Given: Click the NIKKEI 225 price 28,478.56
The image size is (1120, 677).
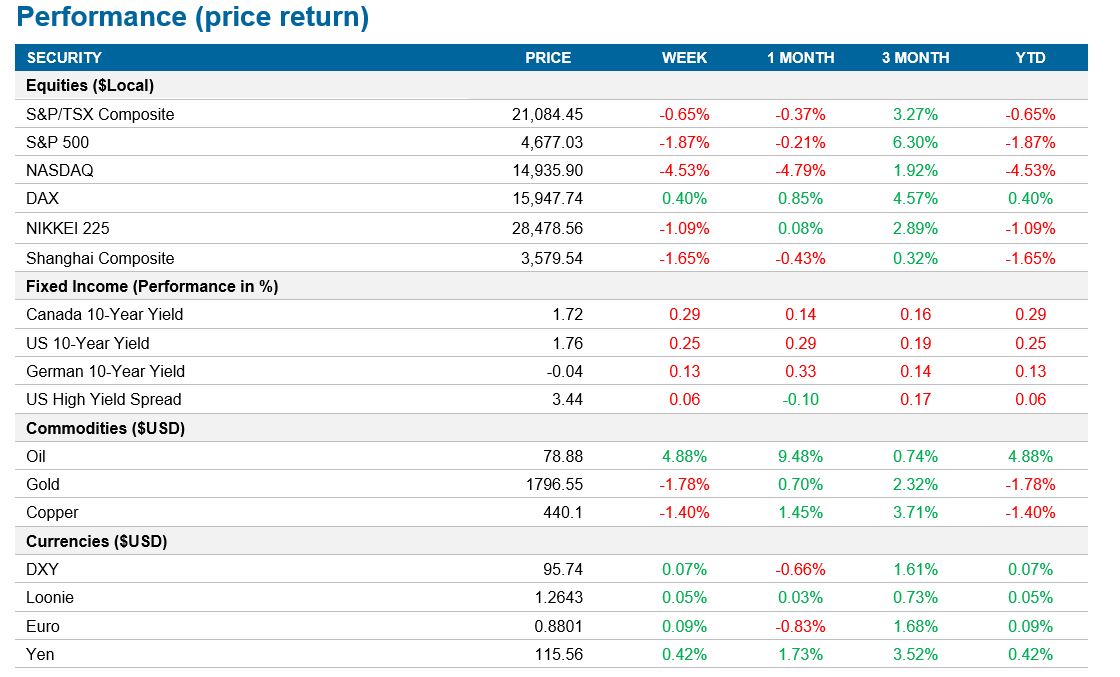Looking at the screenshot, I should click(547, 229).
